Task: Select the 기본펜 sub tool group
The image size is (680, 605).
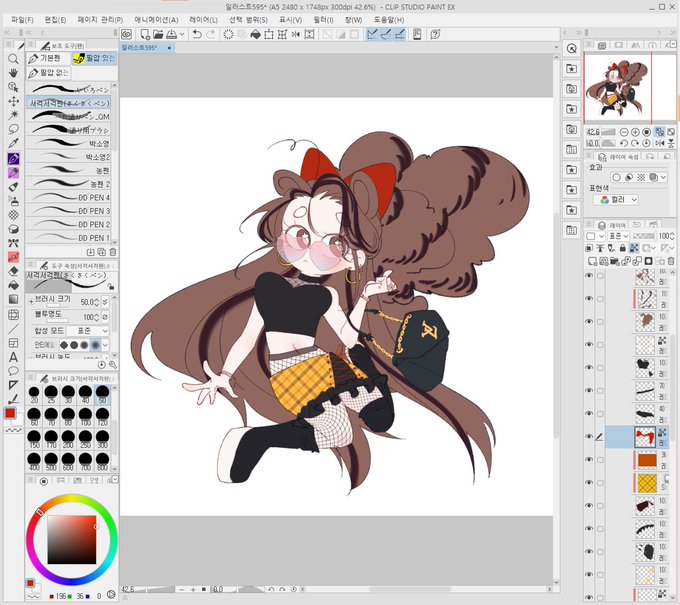Action: tap(48, 58)
